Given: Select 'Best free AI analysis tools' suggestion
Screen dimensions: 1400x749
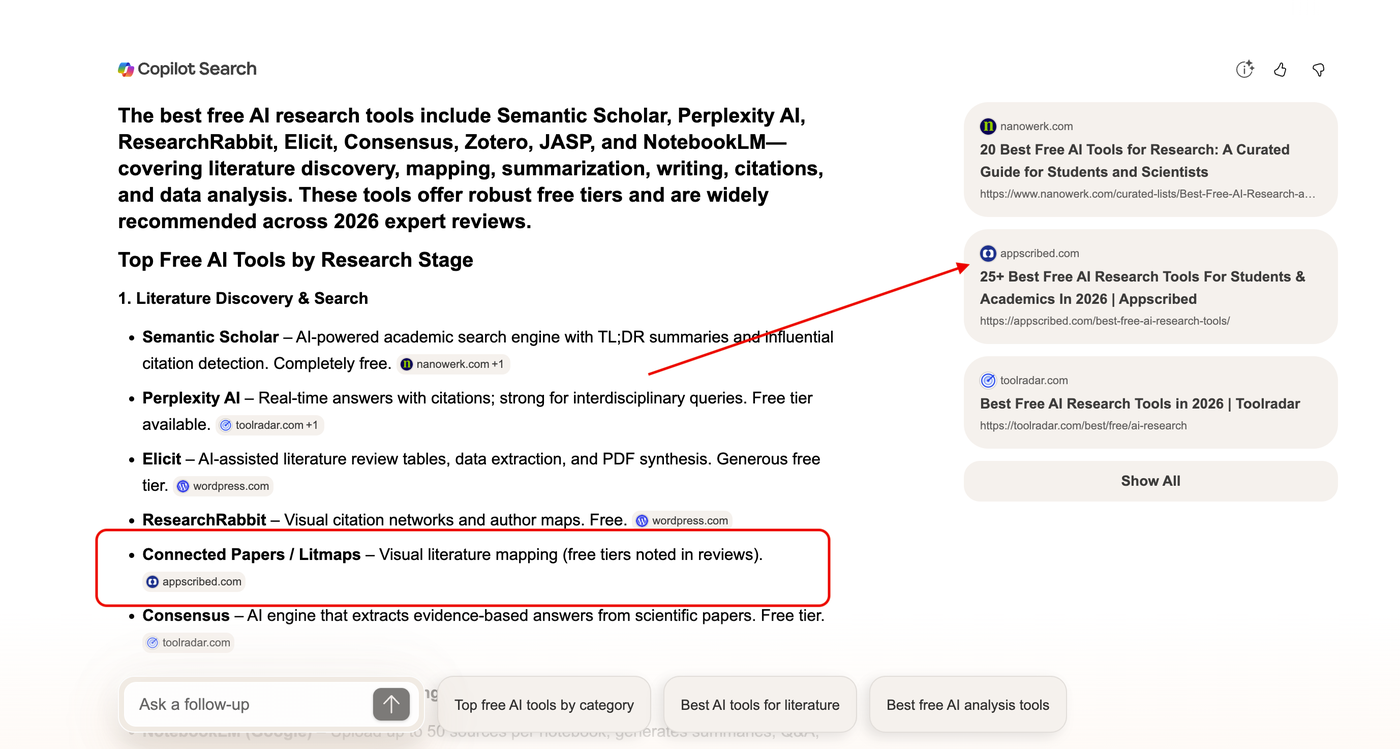Looking at the screenshot, I should pos(968,705).
